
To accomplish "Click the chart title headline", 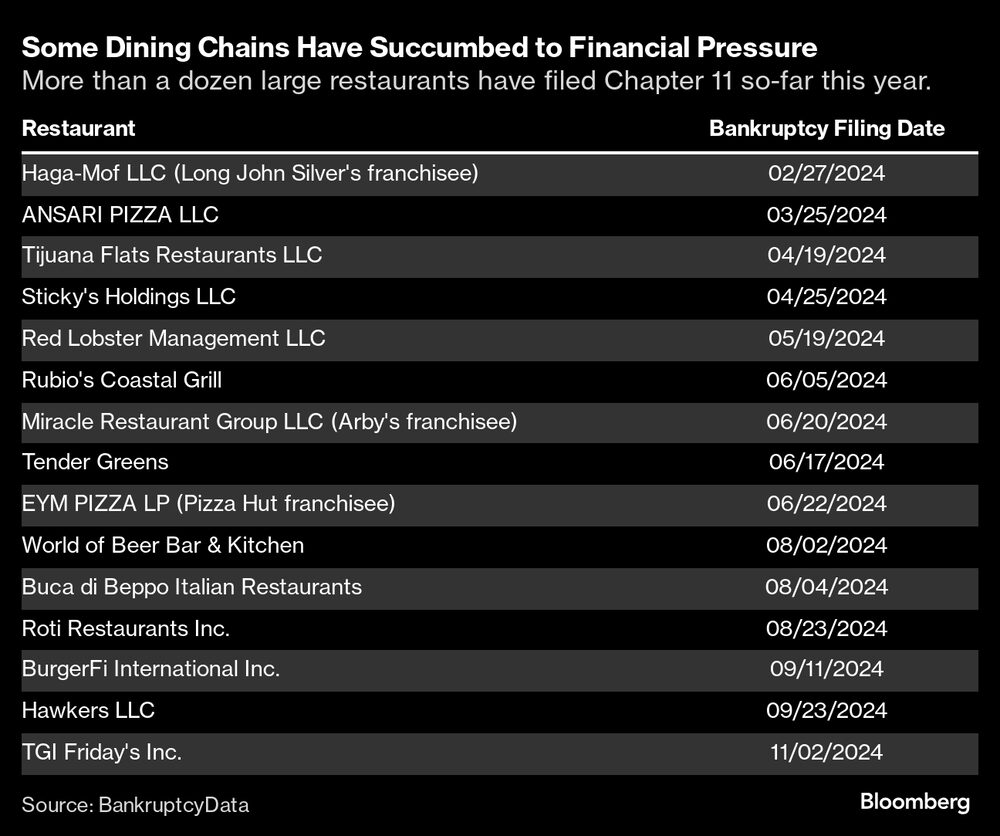I will click(419, 47).
